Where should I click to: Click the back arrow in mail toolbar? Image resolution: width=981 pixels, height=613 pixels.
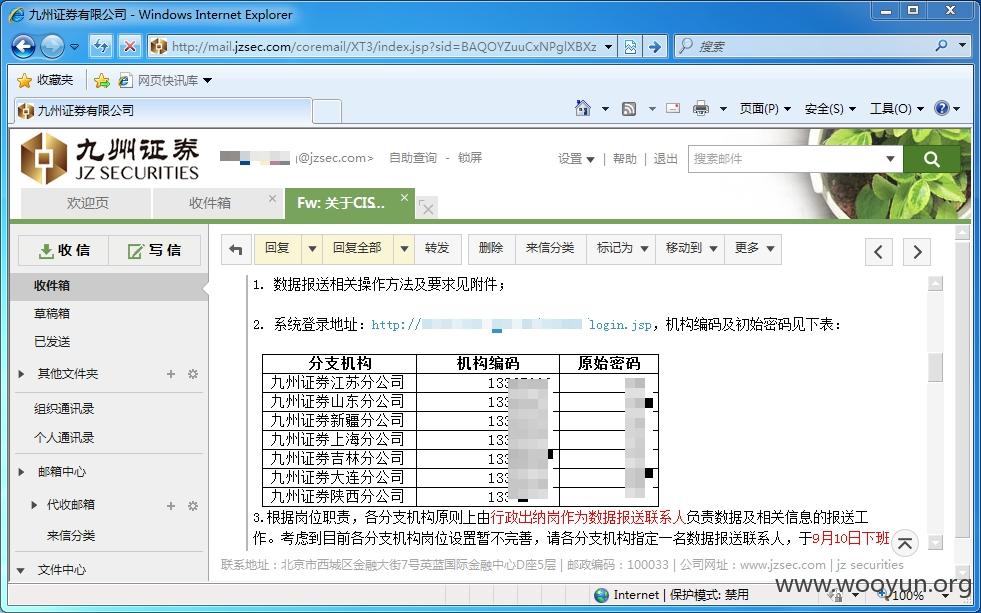[x=236, y=250]
